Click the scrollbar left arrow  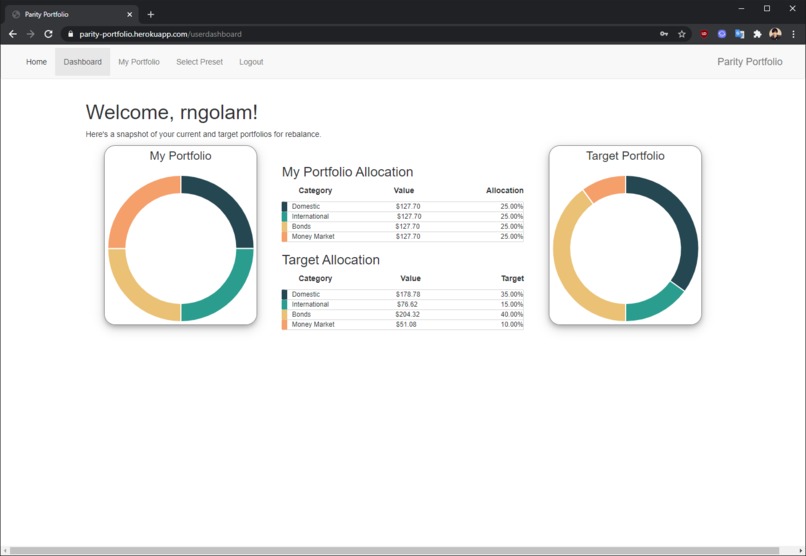[5, 551]
